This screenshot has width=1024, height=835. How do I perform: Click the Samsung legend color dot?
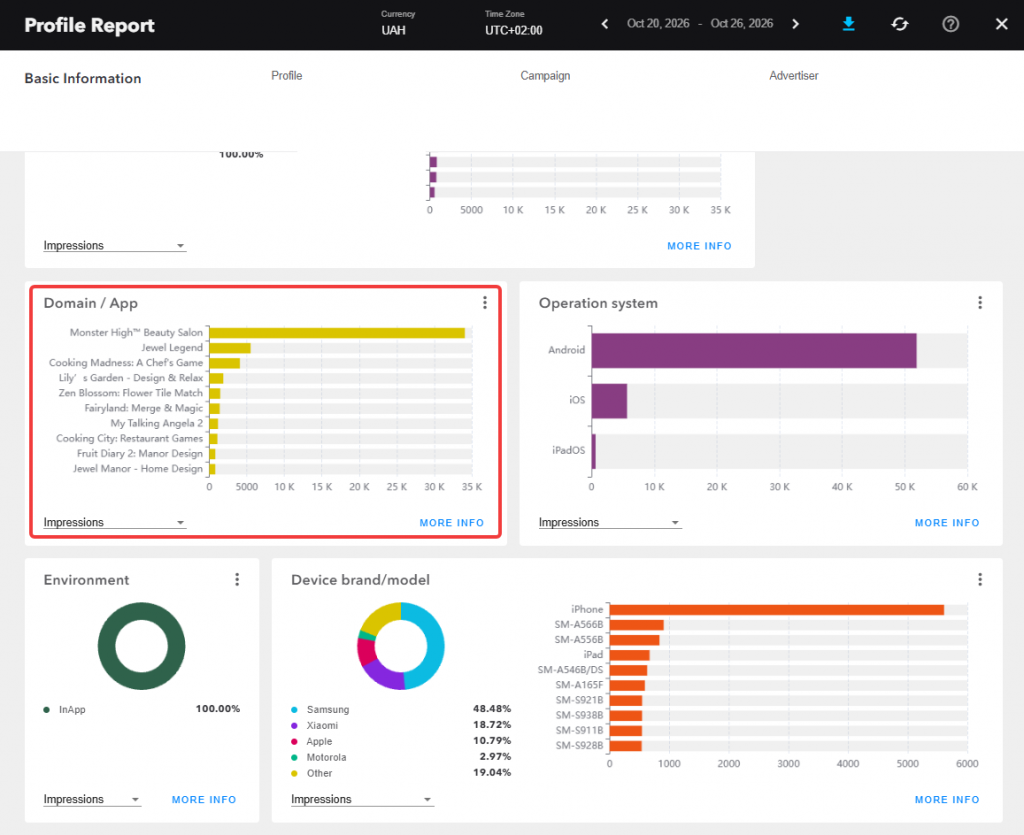tap(294, 710)
